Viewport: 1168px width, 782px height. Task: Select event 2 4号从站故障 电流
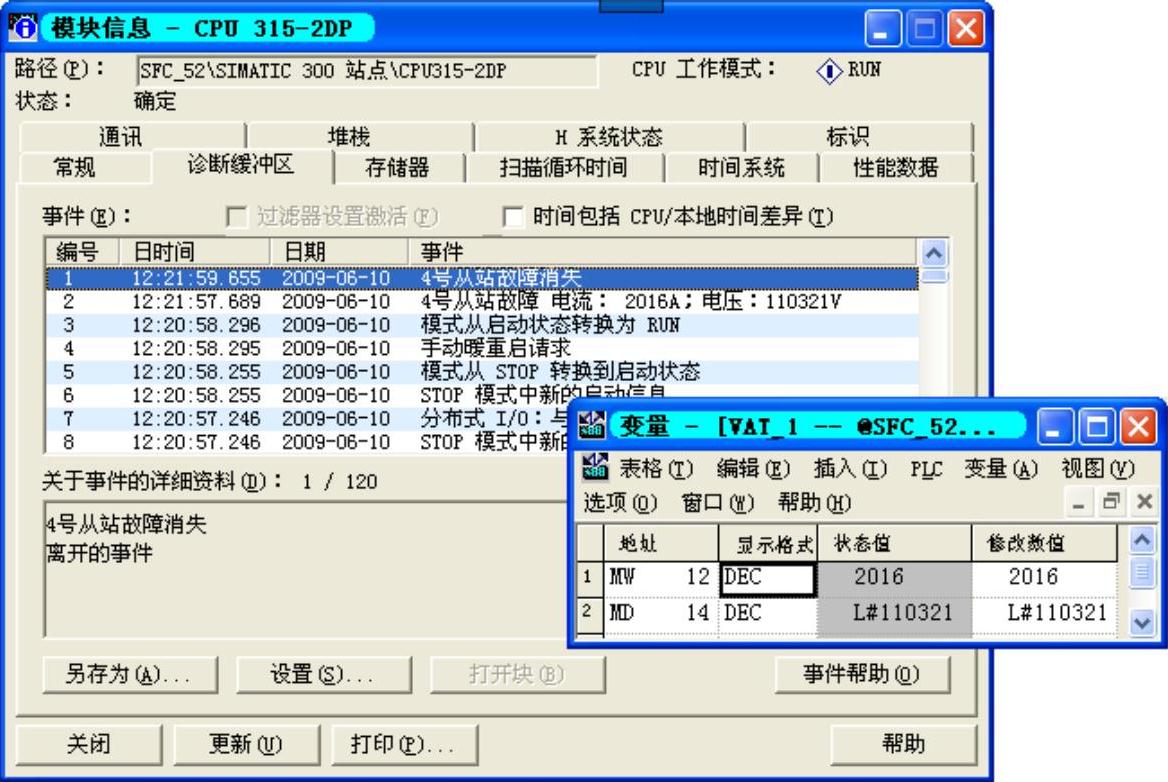click(482, 302)
